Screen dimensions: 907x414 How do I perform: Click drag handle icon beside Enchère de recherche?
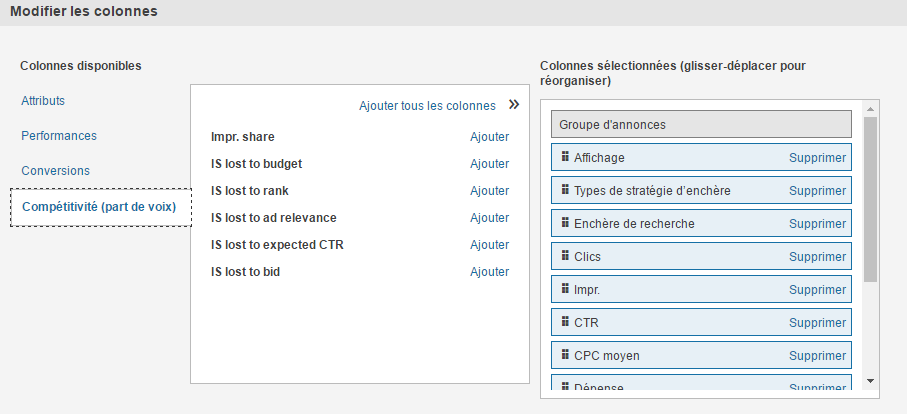pos(565,223)
